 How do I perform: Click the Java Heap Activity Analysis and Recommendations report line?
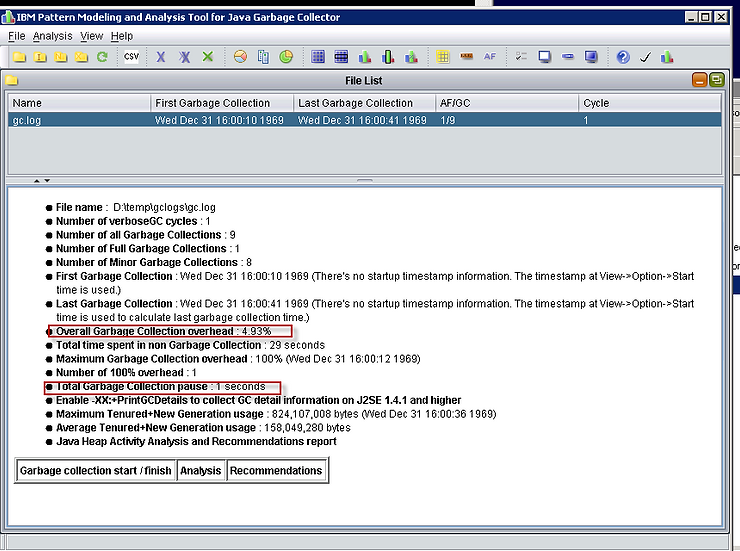(x=196, y=442)
